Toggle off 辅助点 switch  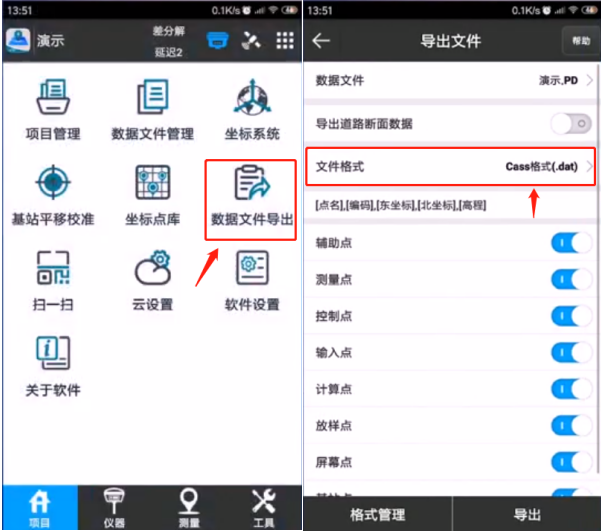tap(570, 243)
